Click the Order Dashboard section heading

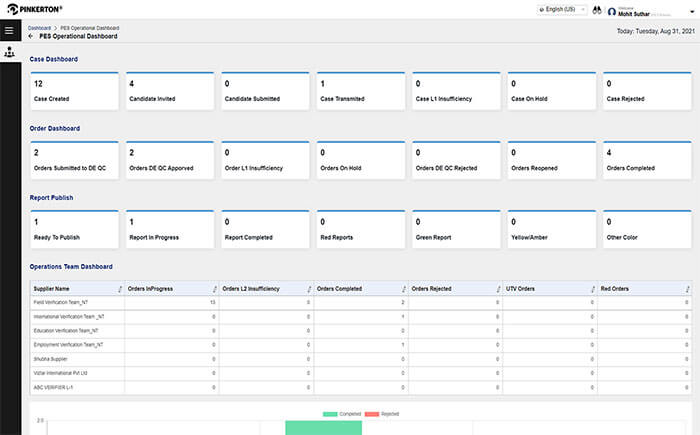pyautogui.click(x=55, y=128)
